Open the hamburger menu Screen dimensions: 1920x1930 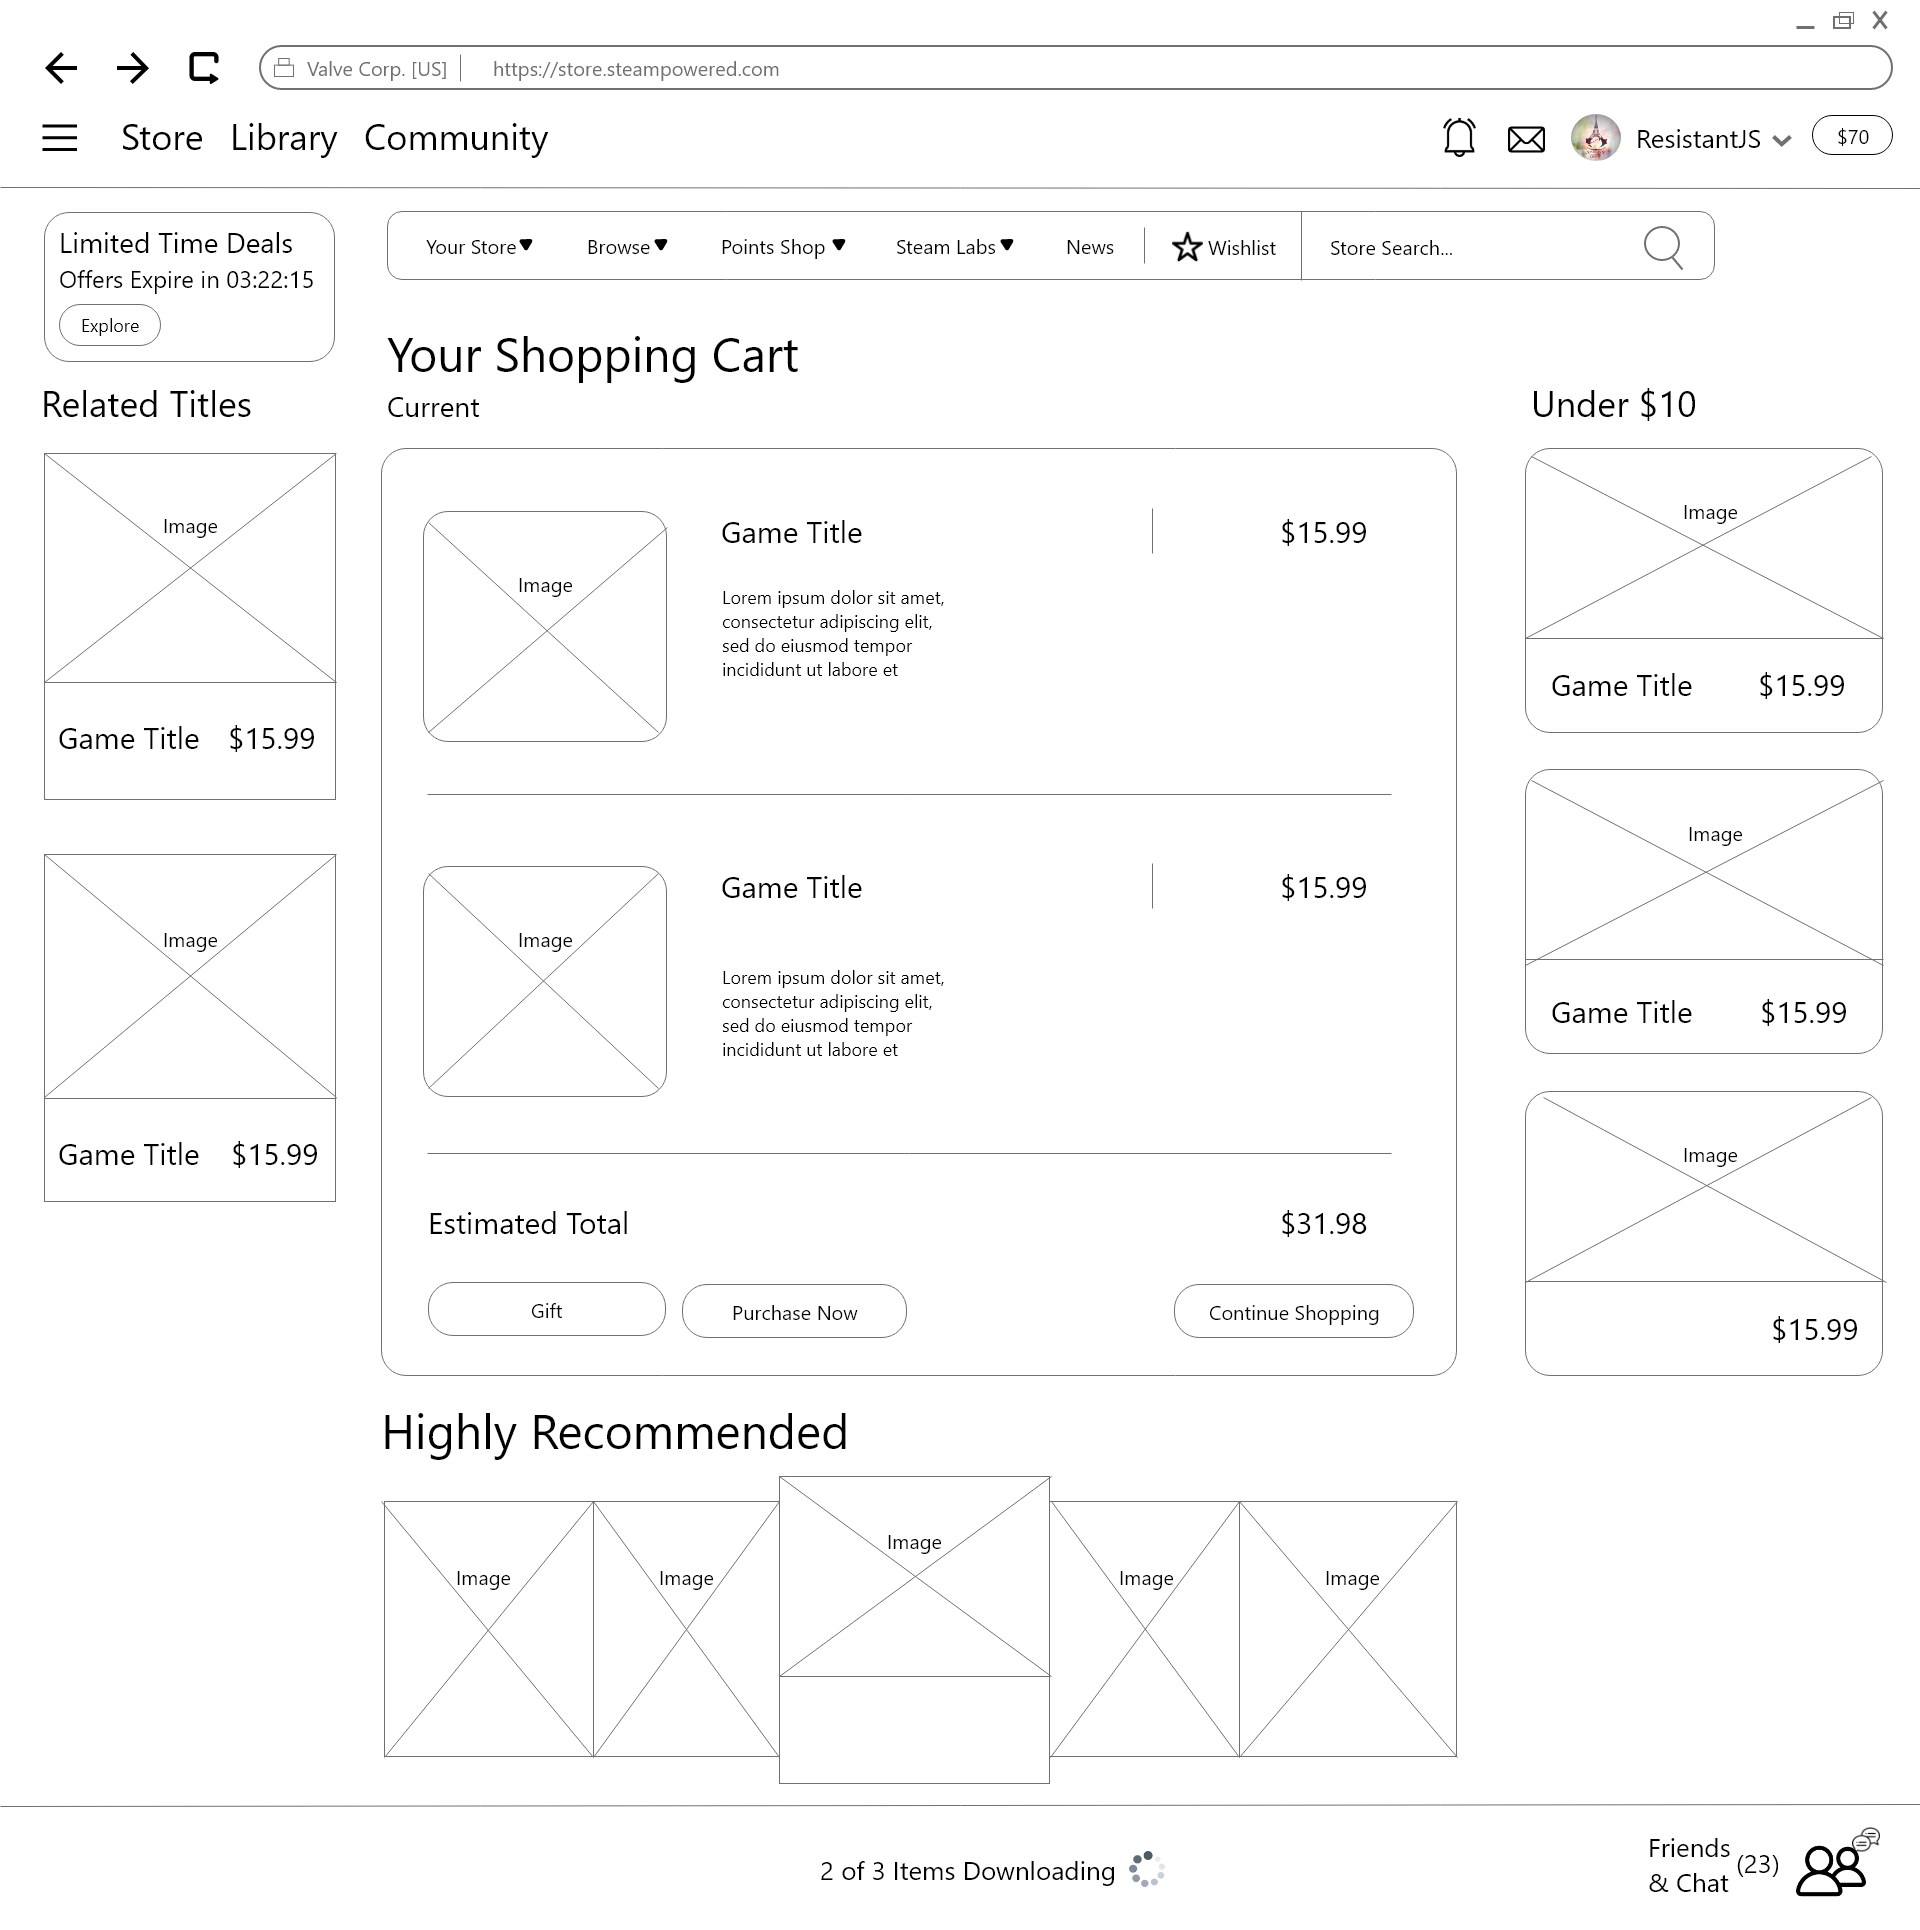click(x=60, y=137)
